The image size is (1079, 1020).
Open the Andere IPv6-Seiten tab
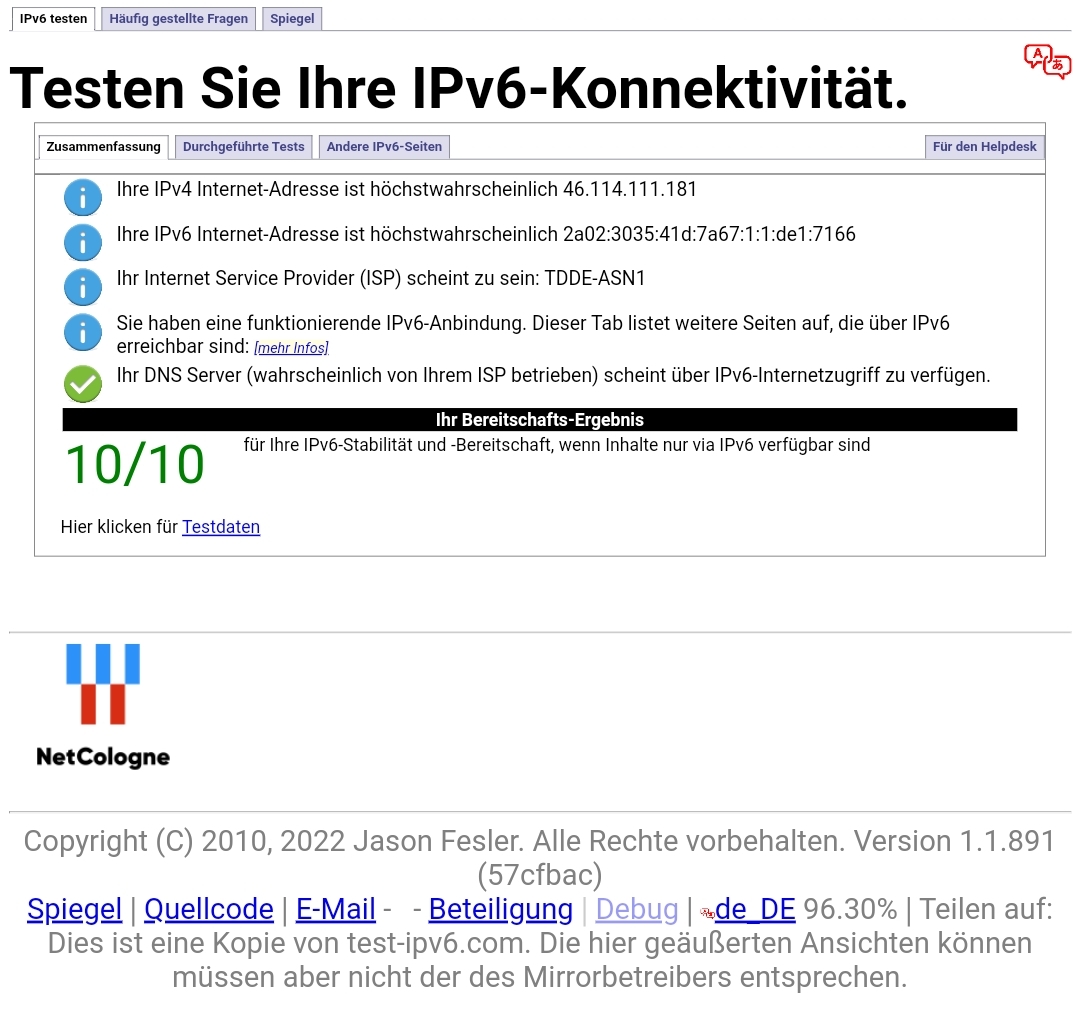[384, 147]
